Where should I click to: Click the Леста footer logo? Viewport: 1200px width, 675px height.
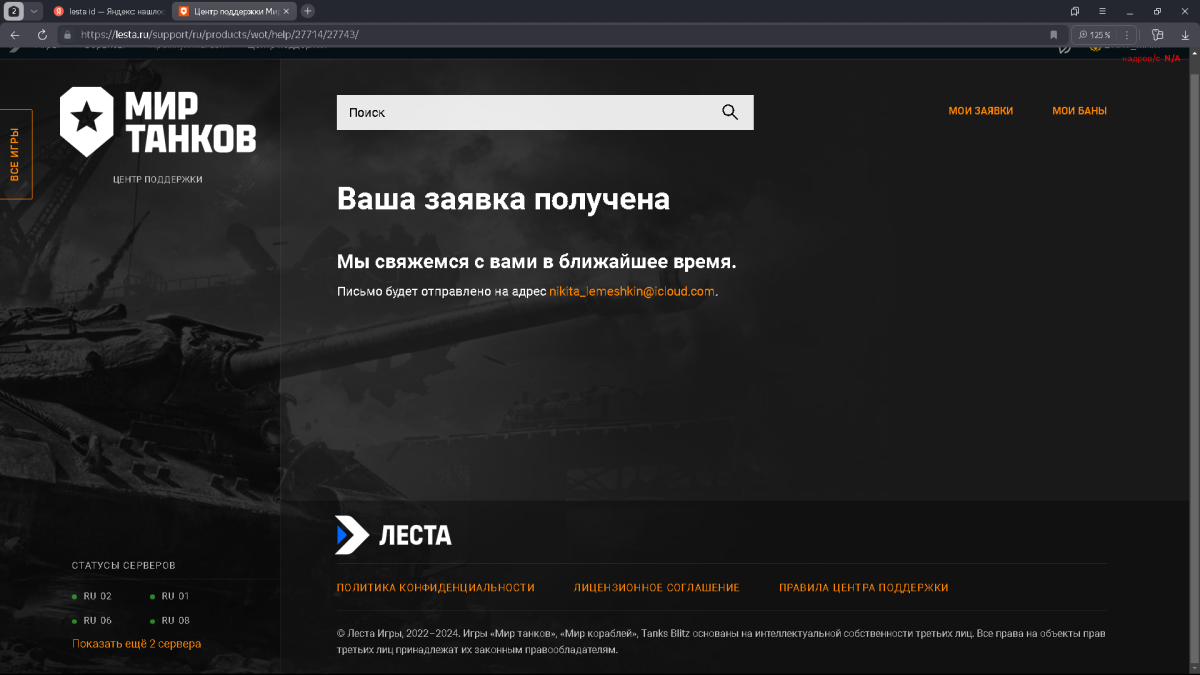coord(393,535)
